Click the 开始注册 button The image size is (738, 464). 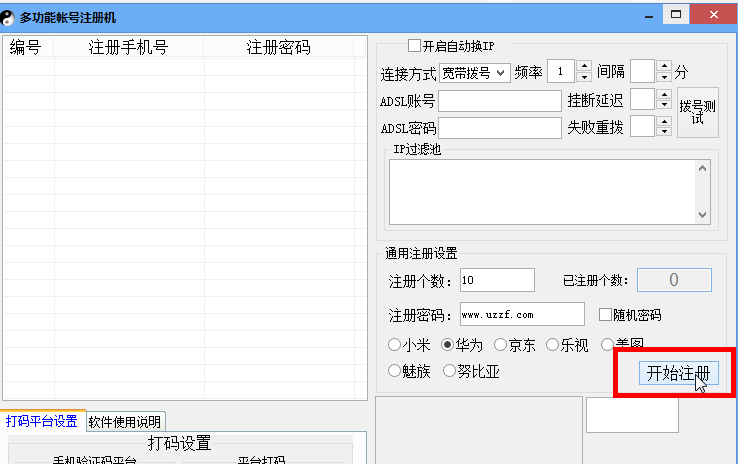point(678,374)
